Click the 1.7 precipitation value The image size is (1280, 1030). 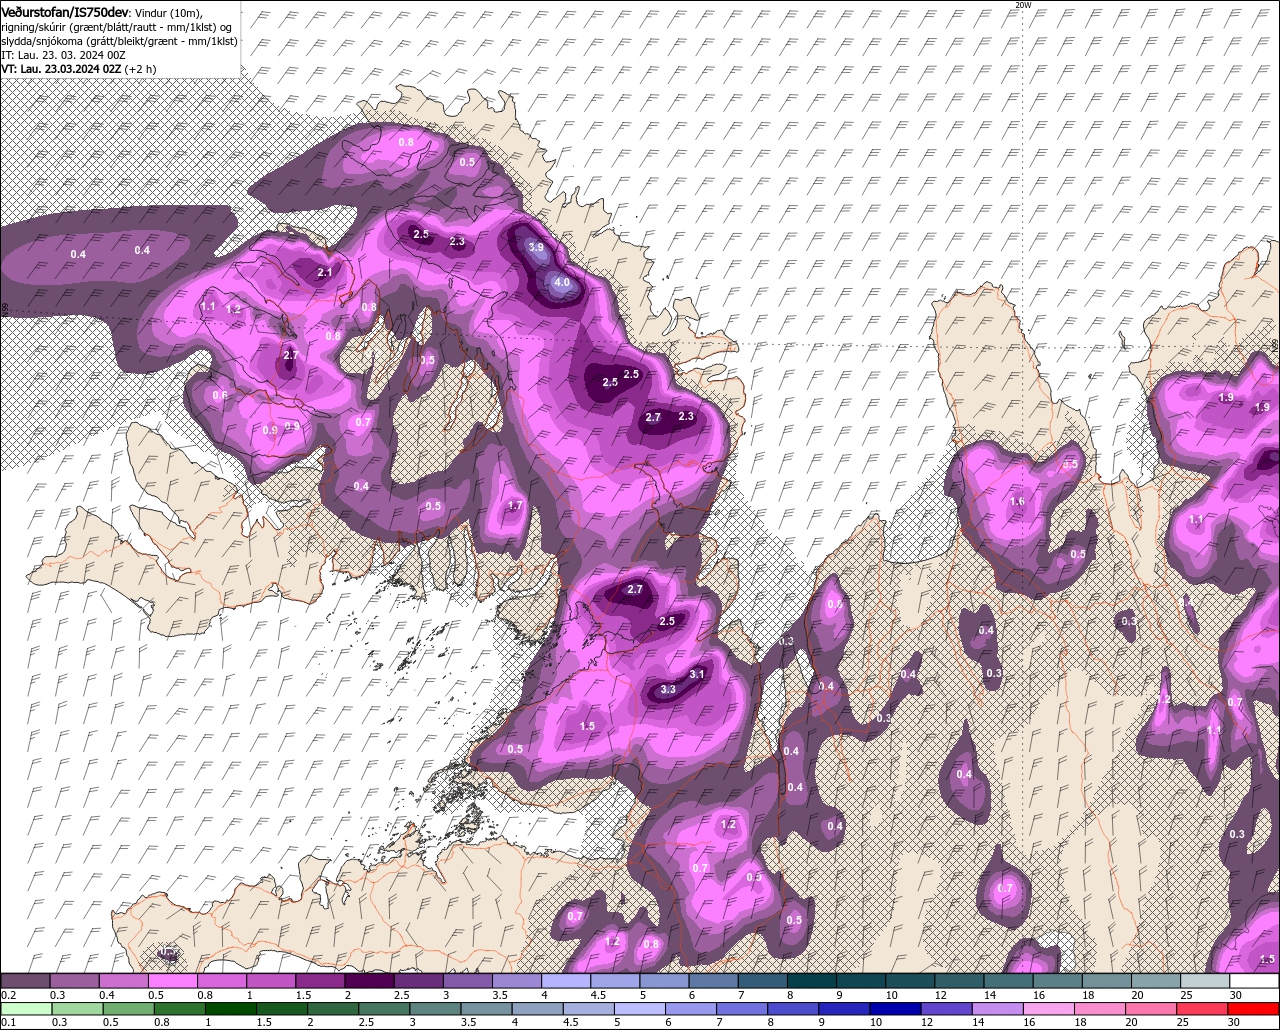516,506
